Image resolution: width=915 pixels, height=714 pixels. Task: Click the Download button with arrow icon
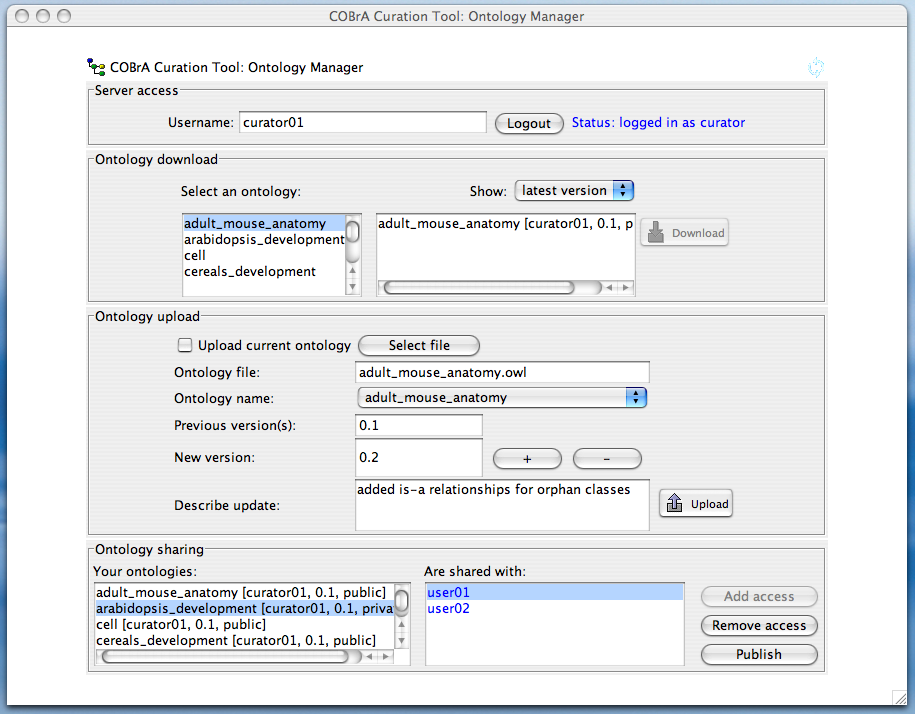[x=685, y=233]
